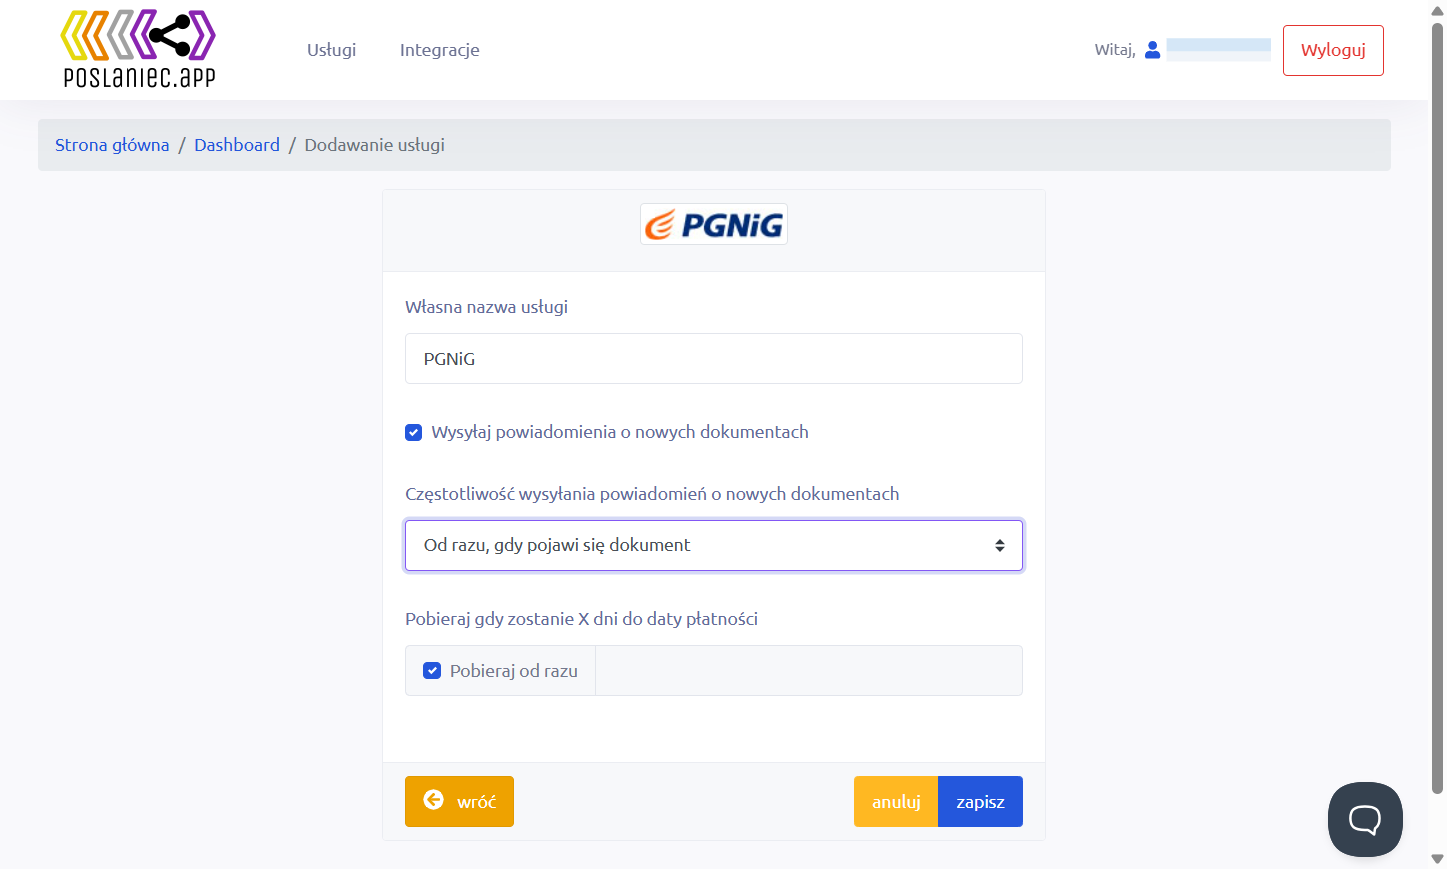Open the chat support bubble icon
The height and width of the screenshot is (869, 1447).
click(x=1365, y=819)
